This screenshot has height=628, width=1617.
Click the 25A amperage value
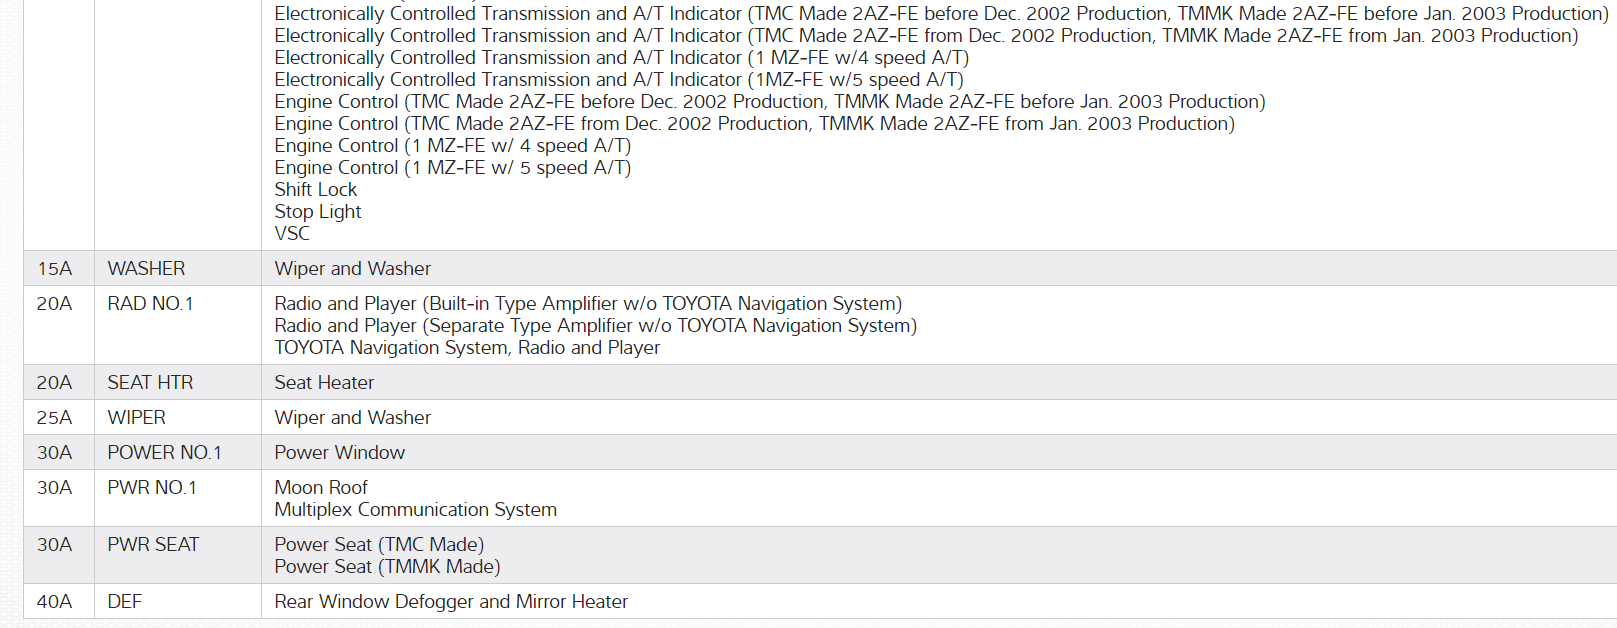55,418
